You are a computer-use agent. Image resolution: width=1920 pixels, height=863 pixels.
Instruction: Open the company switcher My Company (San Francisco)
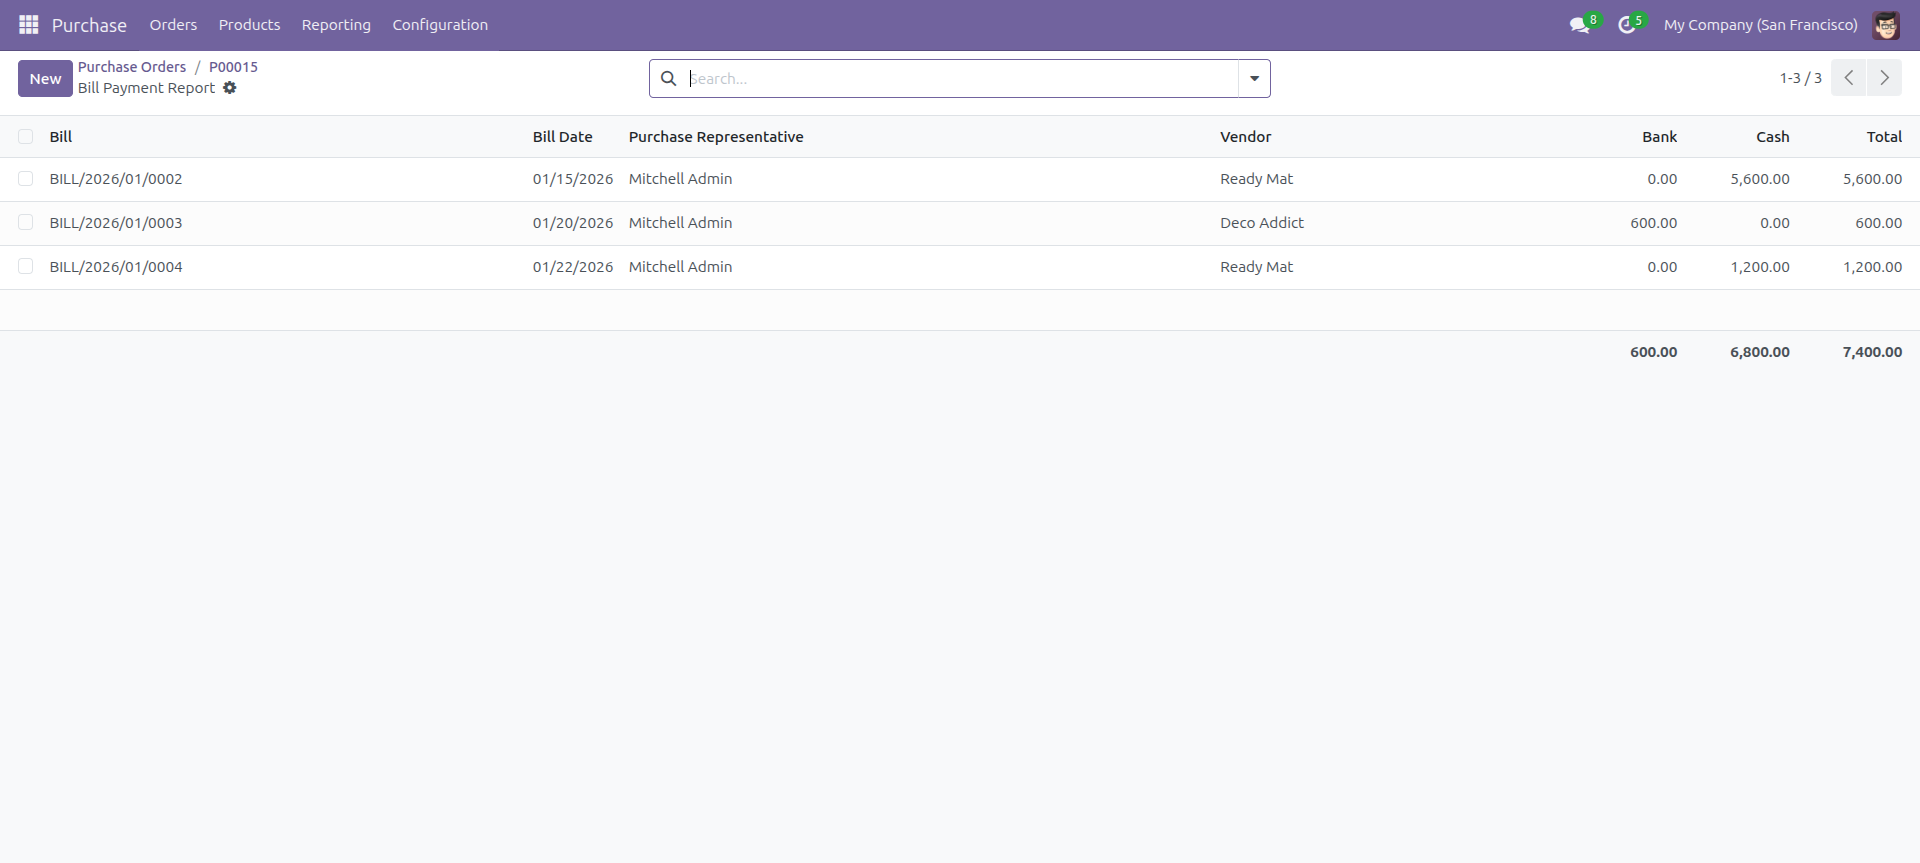pyautogui.click(x=1760, y=25)
